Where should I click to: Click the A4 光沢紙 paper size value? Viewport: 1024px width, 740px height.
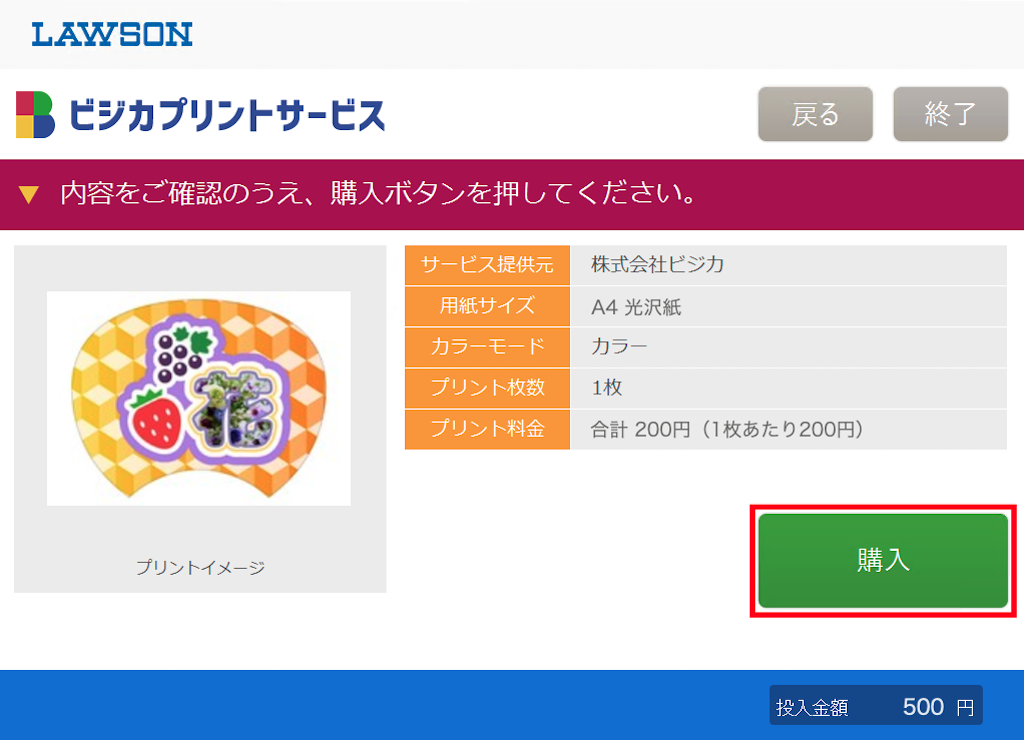click(x=636, y=307)
